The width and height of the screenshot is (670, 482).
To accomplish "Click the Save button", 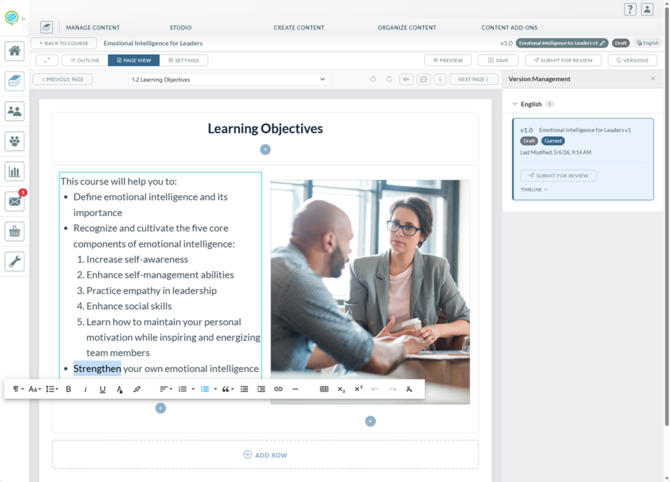I will pyautogui.click(x=498, y=60).
